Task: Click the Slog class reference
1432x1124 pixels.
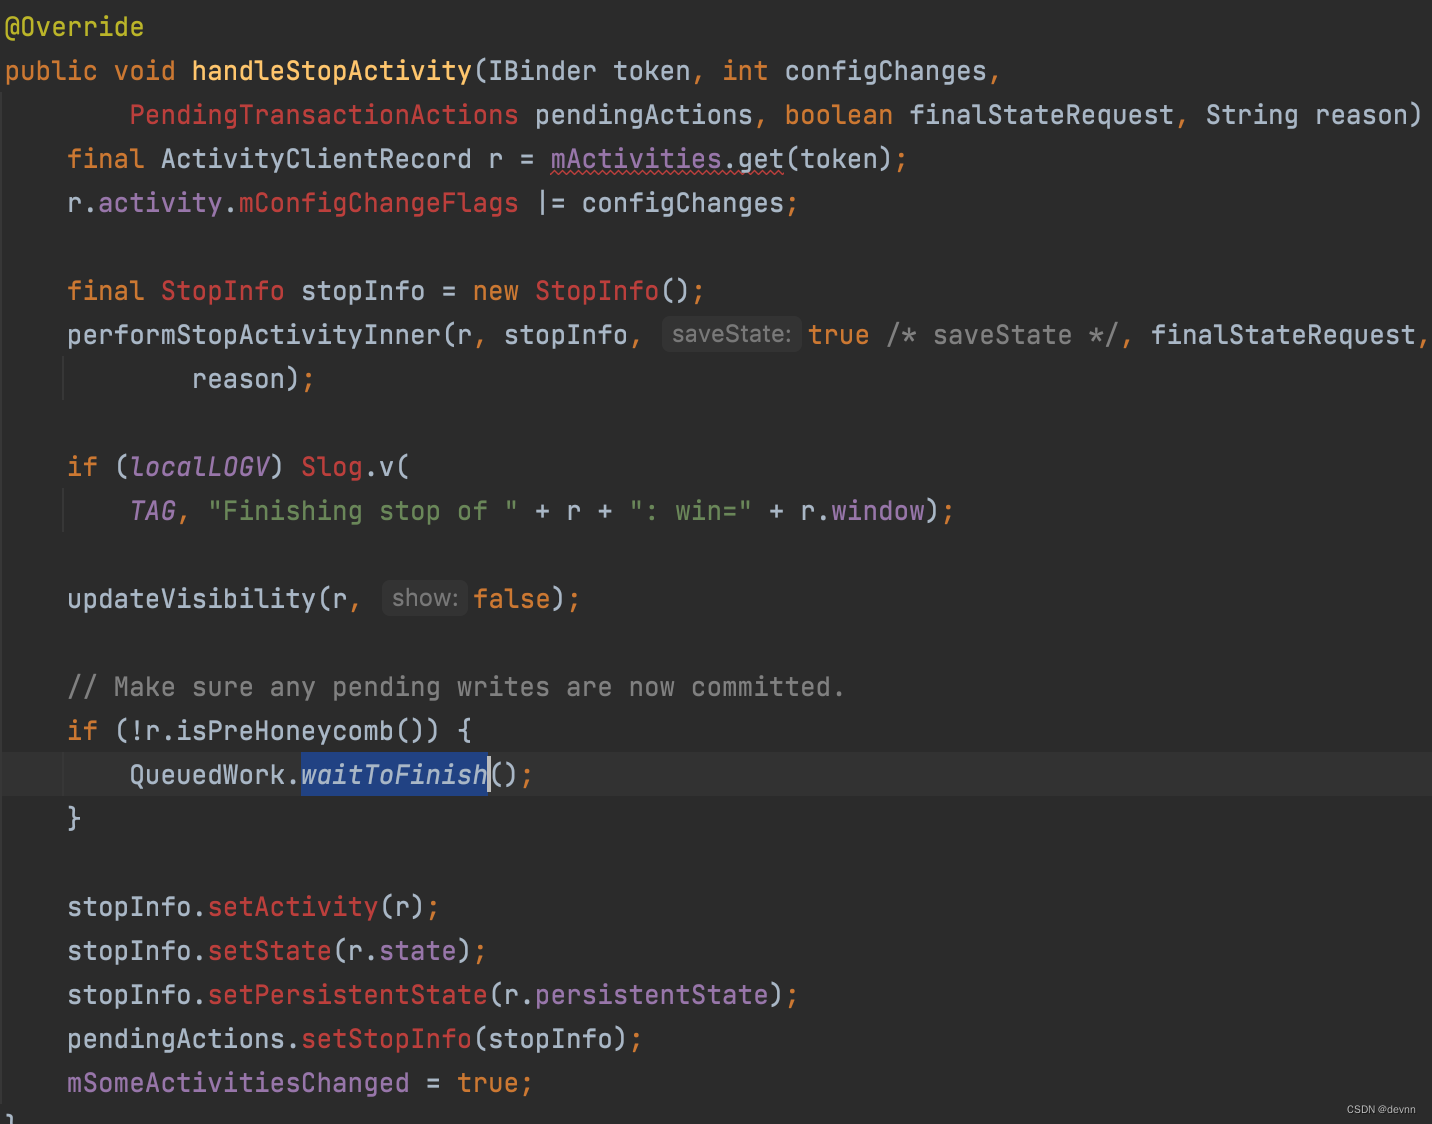Action: [x=332, y=467]
